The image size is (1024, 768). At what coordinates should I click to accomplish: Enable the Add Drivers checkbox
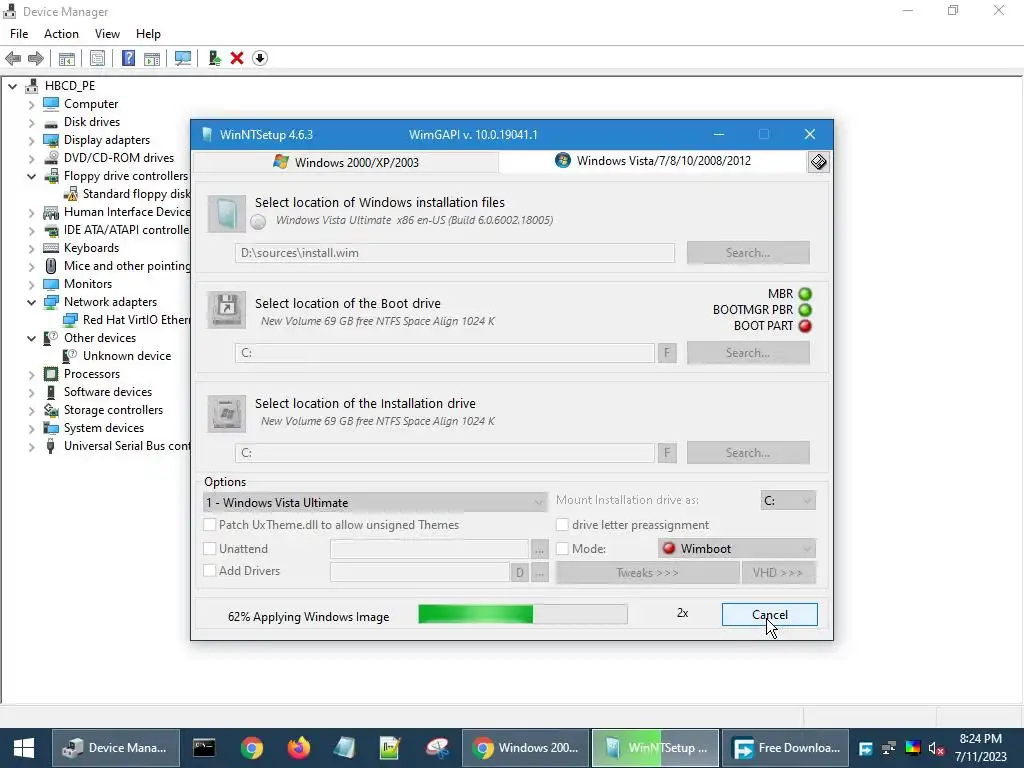[x=210, y=571]
